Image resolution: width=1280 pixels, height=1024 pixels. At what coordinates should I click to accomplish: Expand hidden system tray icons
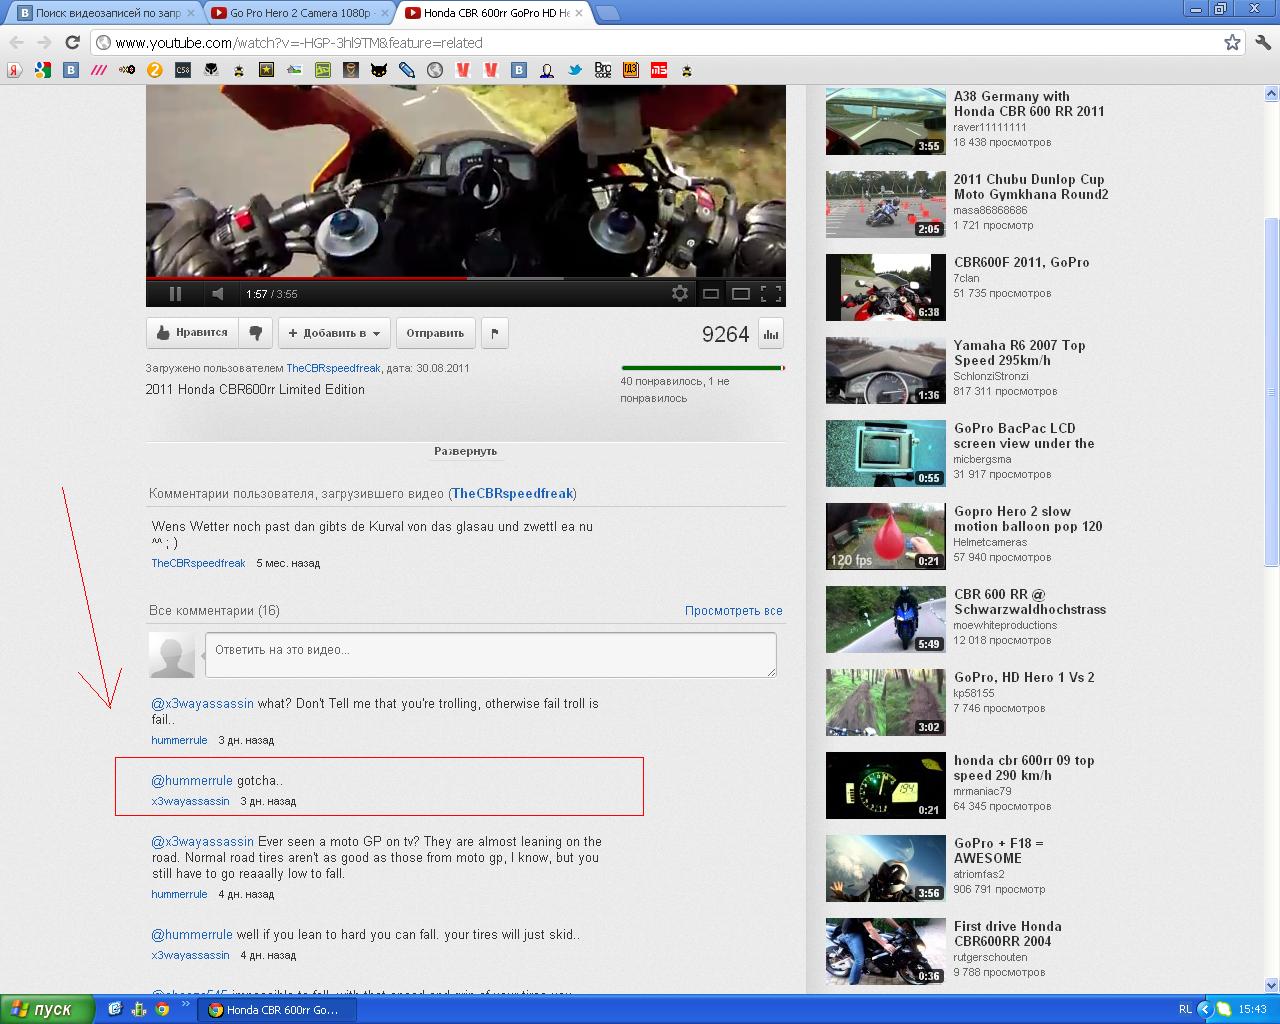pyautogui.click(x=1205, y=1010)
